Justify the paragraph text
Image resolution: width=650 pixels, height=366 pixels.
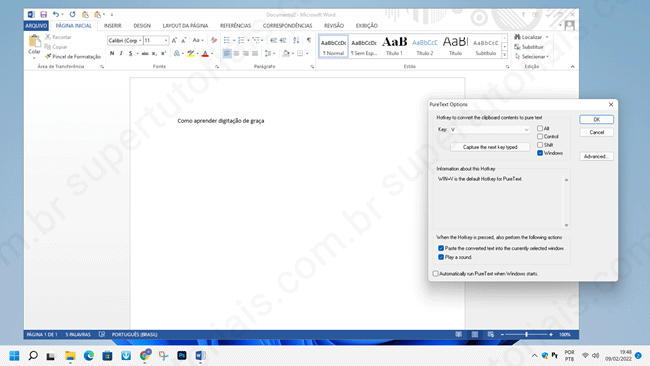tap(255, 53)
